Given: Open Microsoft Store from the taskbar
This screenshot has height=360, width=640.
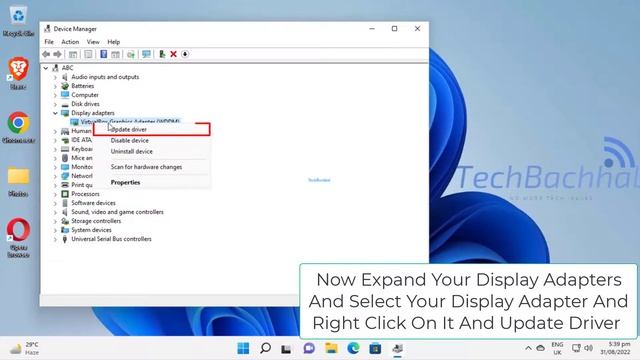Looking at the screenshot, I should point(375,348).
